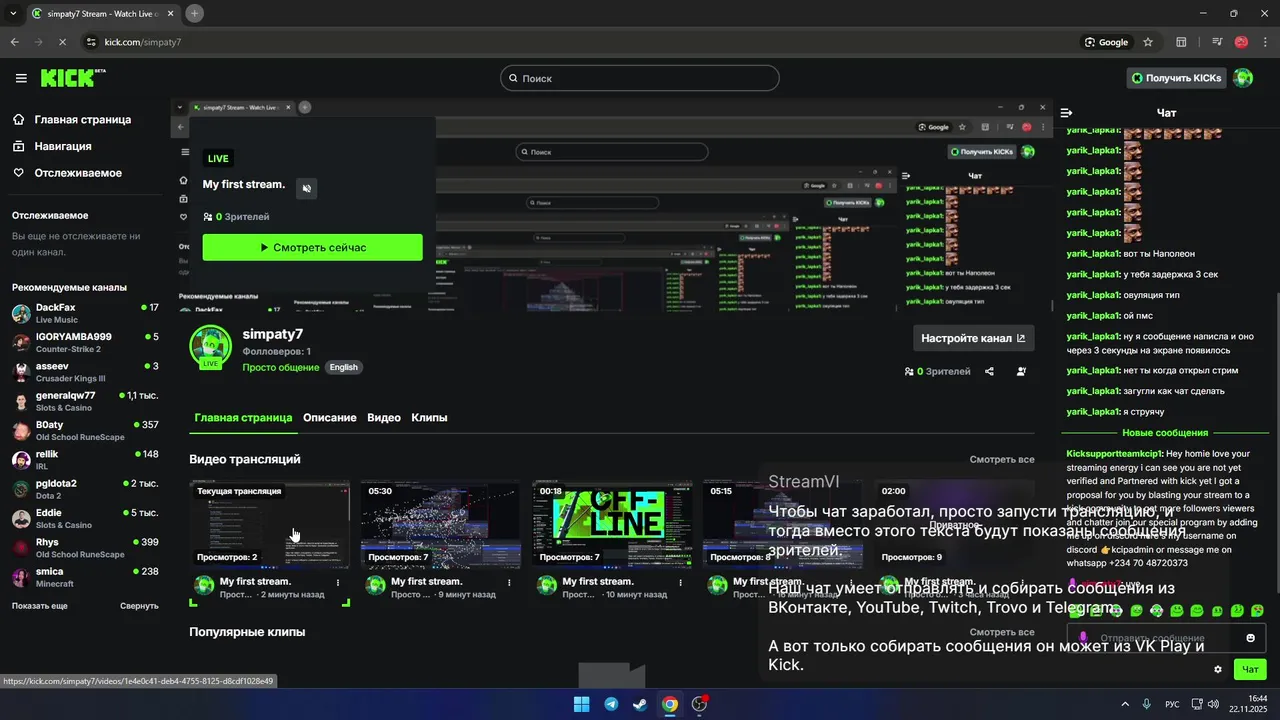Viewport: 1280px width, 720px height.
Task: Focus the Поиск search field
Action: pos(640,78)
